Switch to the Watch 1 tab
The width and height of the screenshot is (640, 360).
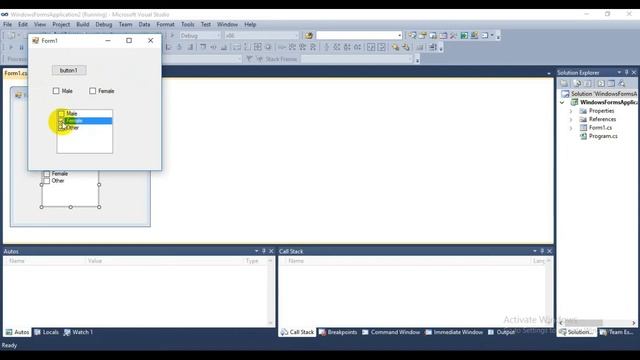pyautogui.click(x=78, y=332)
